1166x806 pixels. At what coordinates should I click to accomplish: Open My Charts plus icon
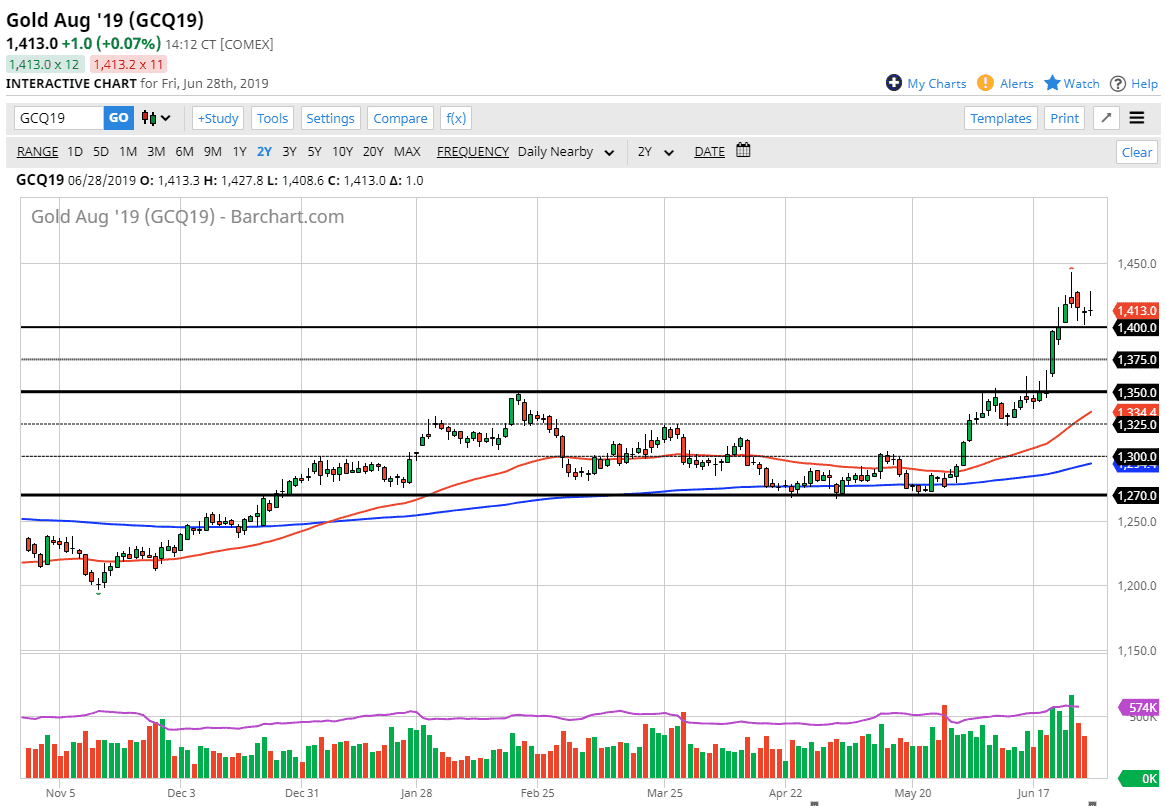coord(894,83)
